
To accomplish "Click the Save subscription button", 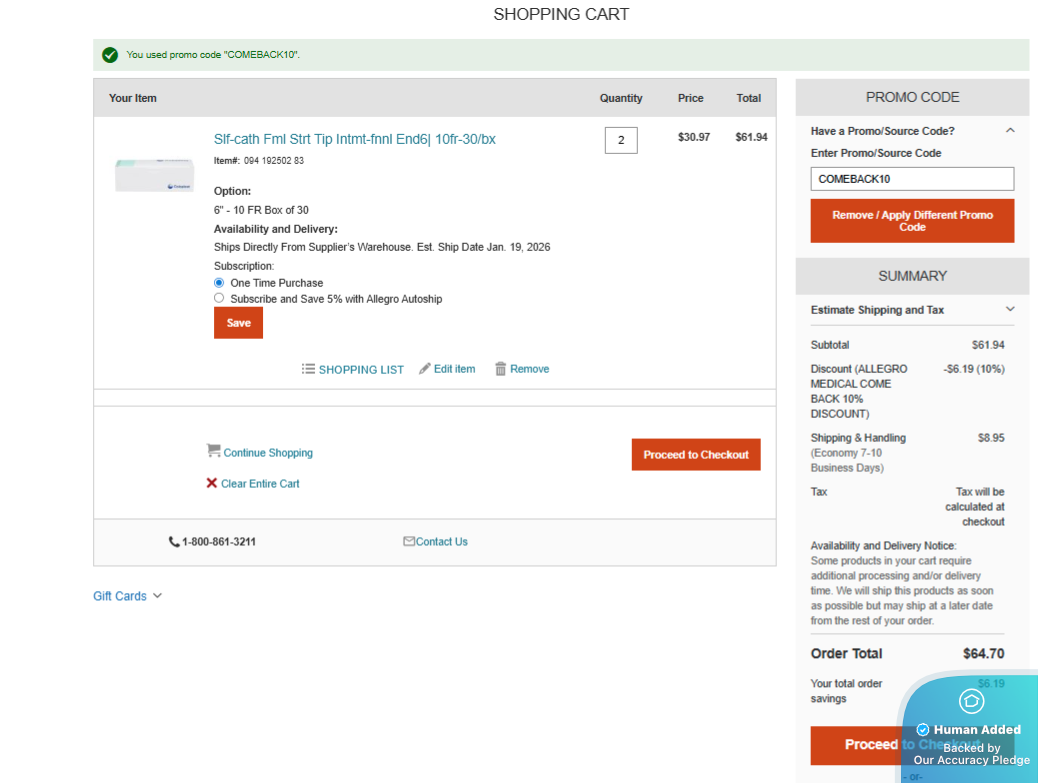I will point(238,323).
